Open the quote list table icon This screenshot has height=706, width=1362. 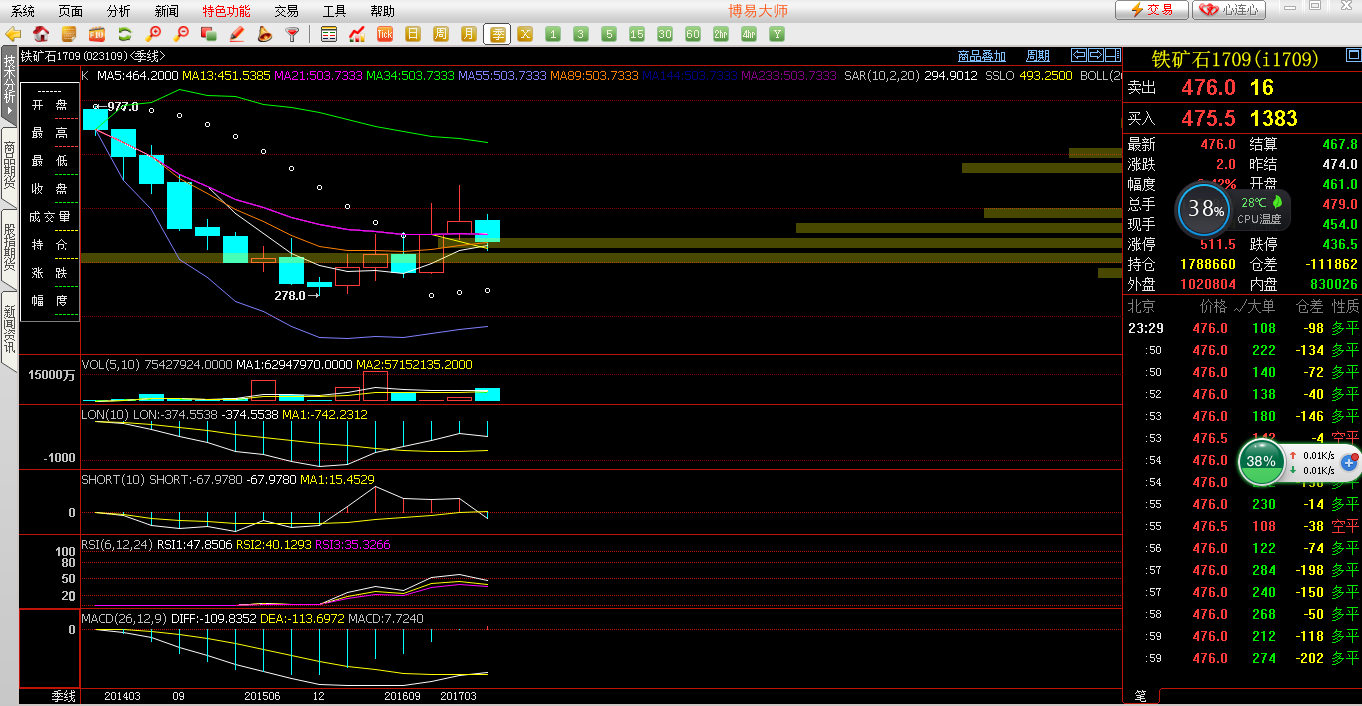pos(329,34)
